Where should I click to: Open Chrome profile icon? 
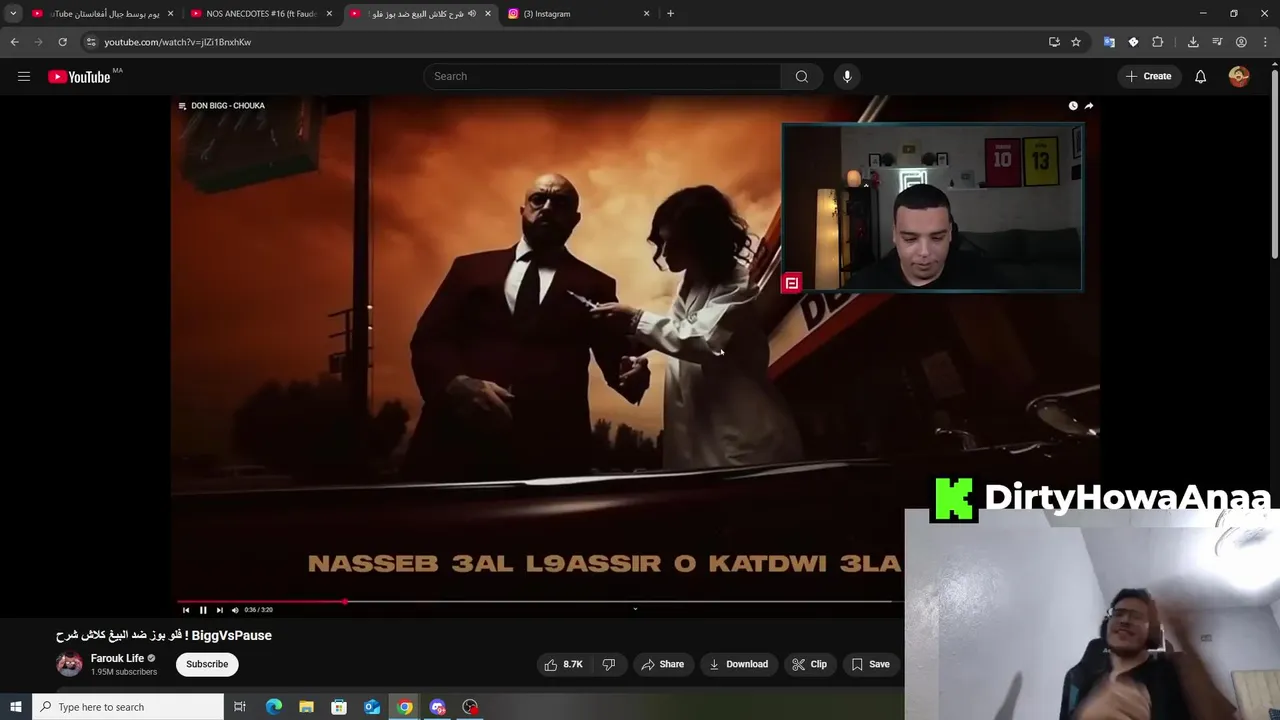tap(1241, 42)
